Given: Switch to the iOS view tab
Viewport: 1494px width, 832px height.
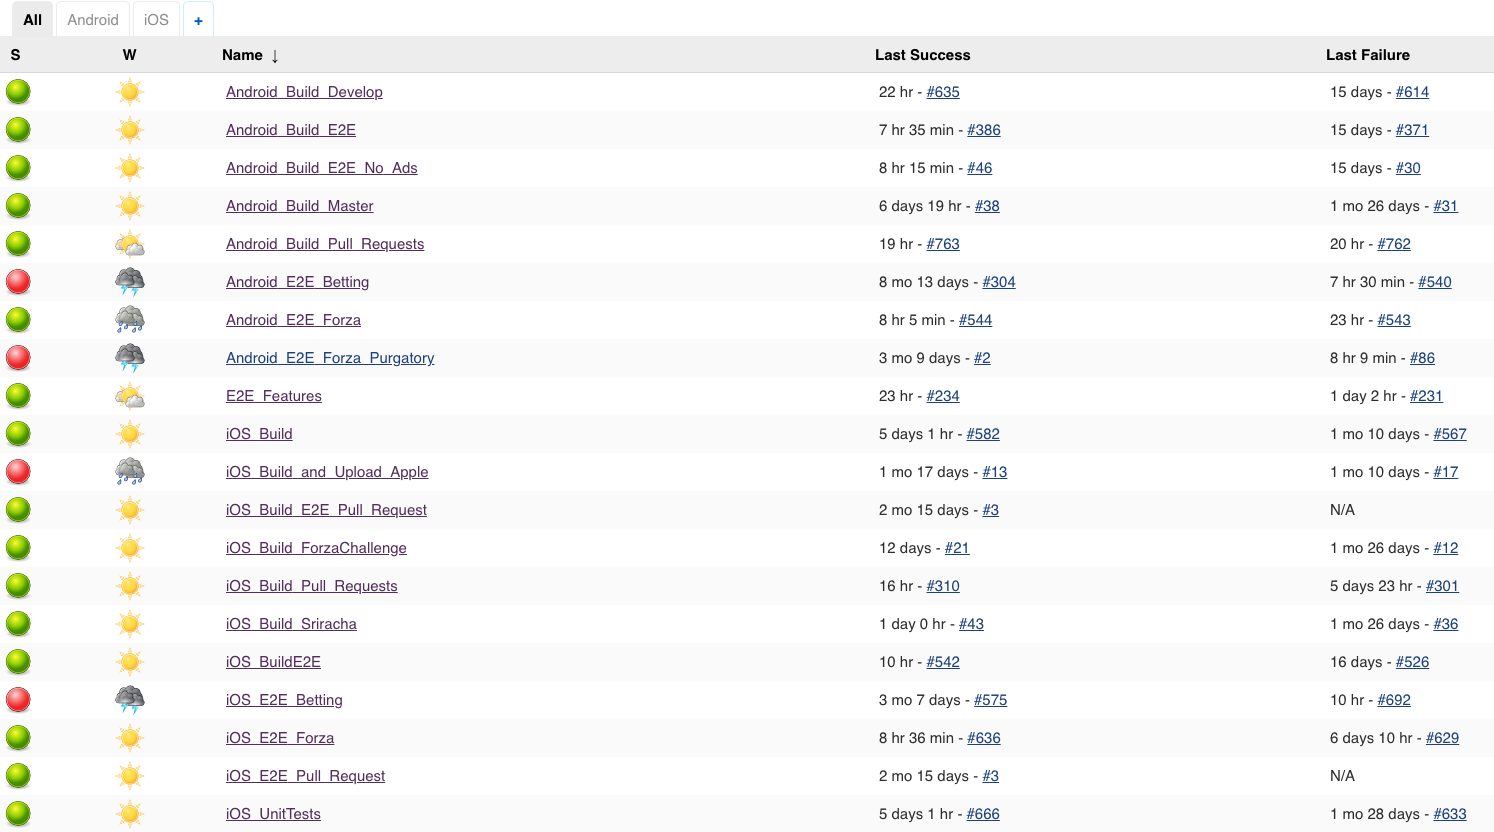Looking at the screenshot, I should (x=156, y=19).
